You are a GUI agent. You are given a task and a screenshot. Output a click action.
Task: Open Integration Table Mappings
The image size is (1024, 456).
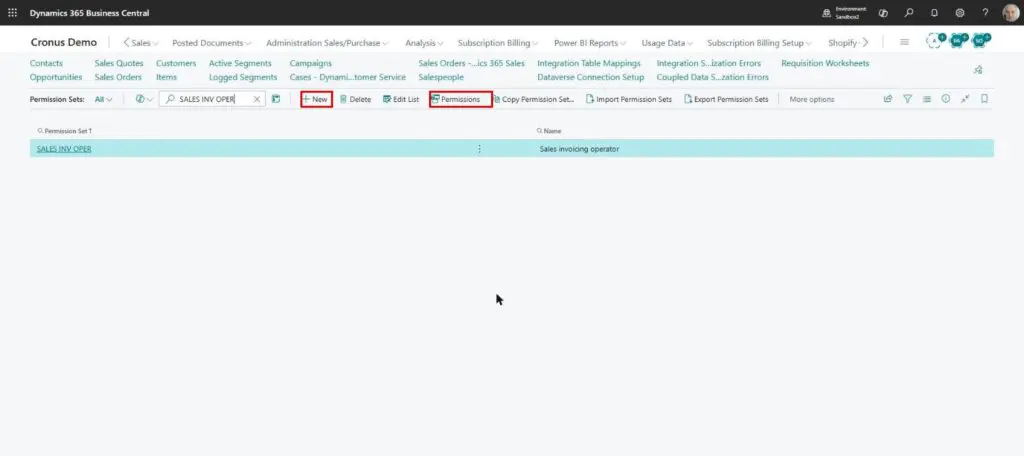pos(589,63)
